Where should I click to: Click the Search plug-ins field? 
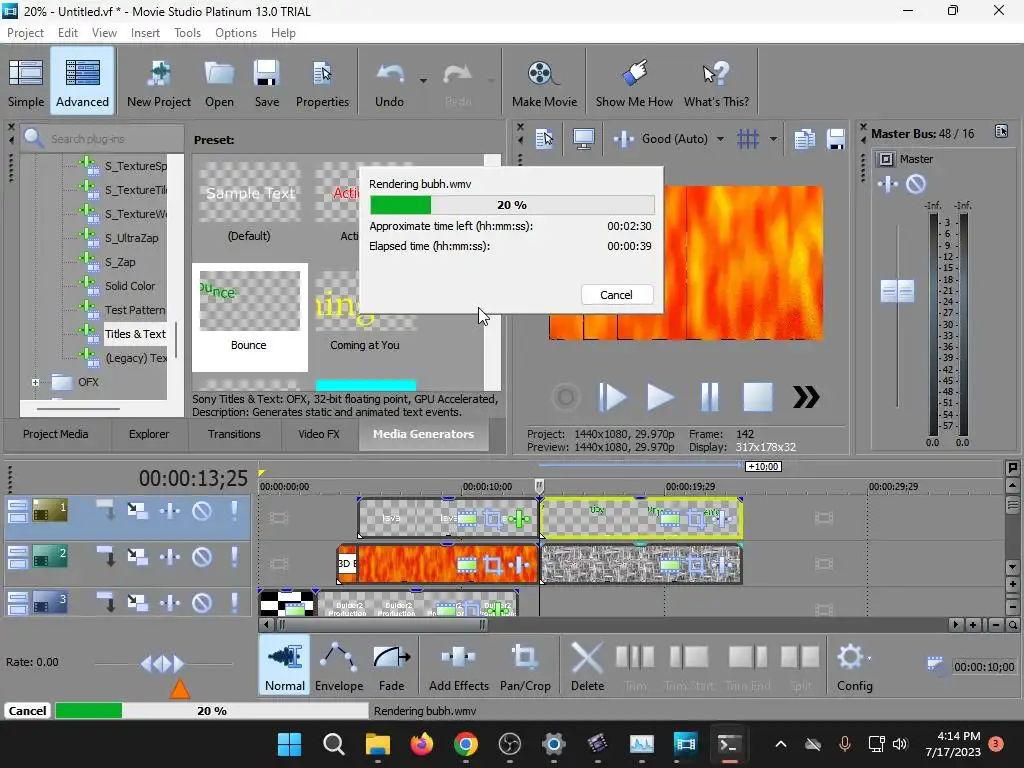pyautogui.click(x=104, y=138)
